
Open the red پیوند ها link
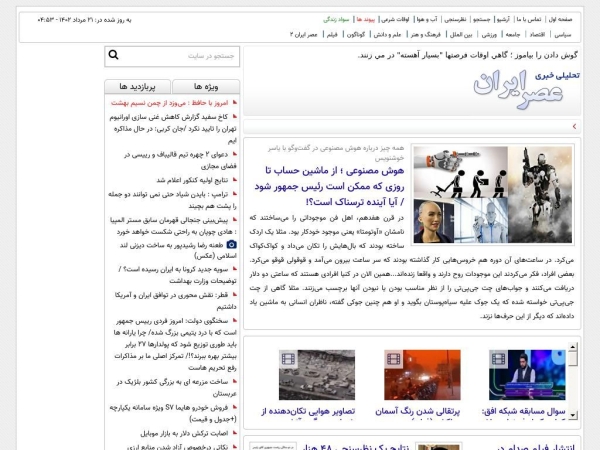point(366,19)
